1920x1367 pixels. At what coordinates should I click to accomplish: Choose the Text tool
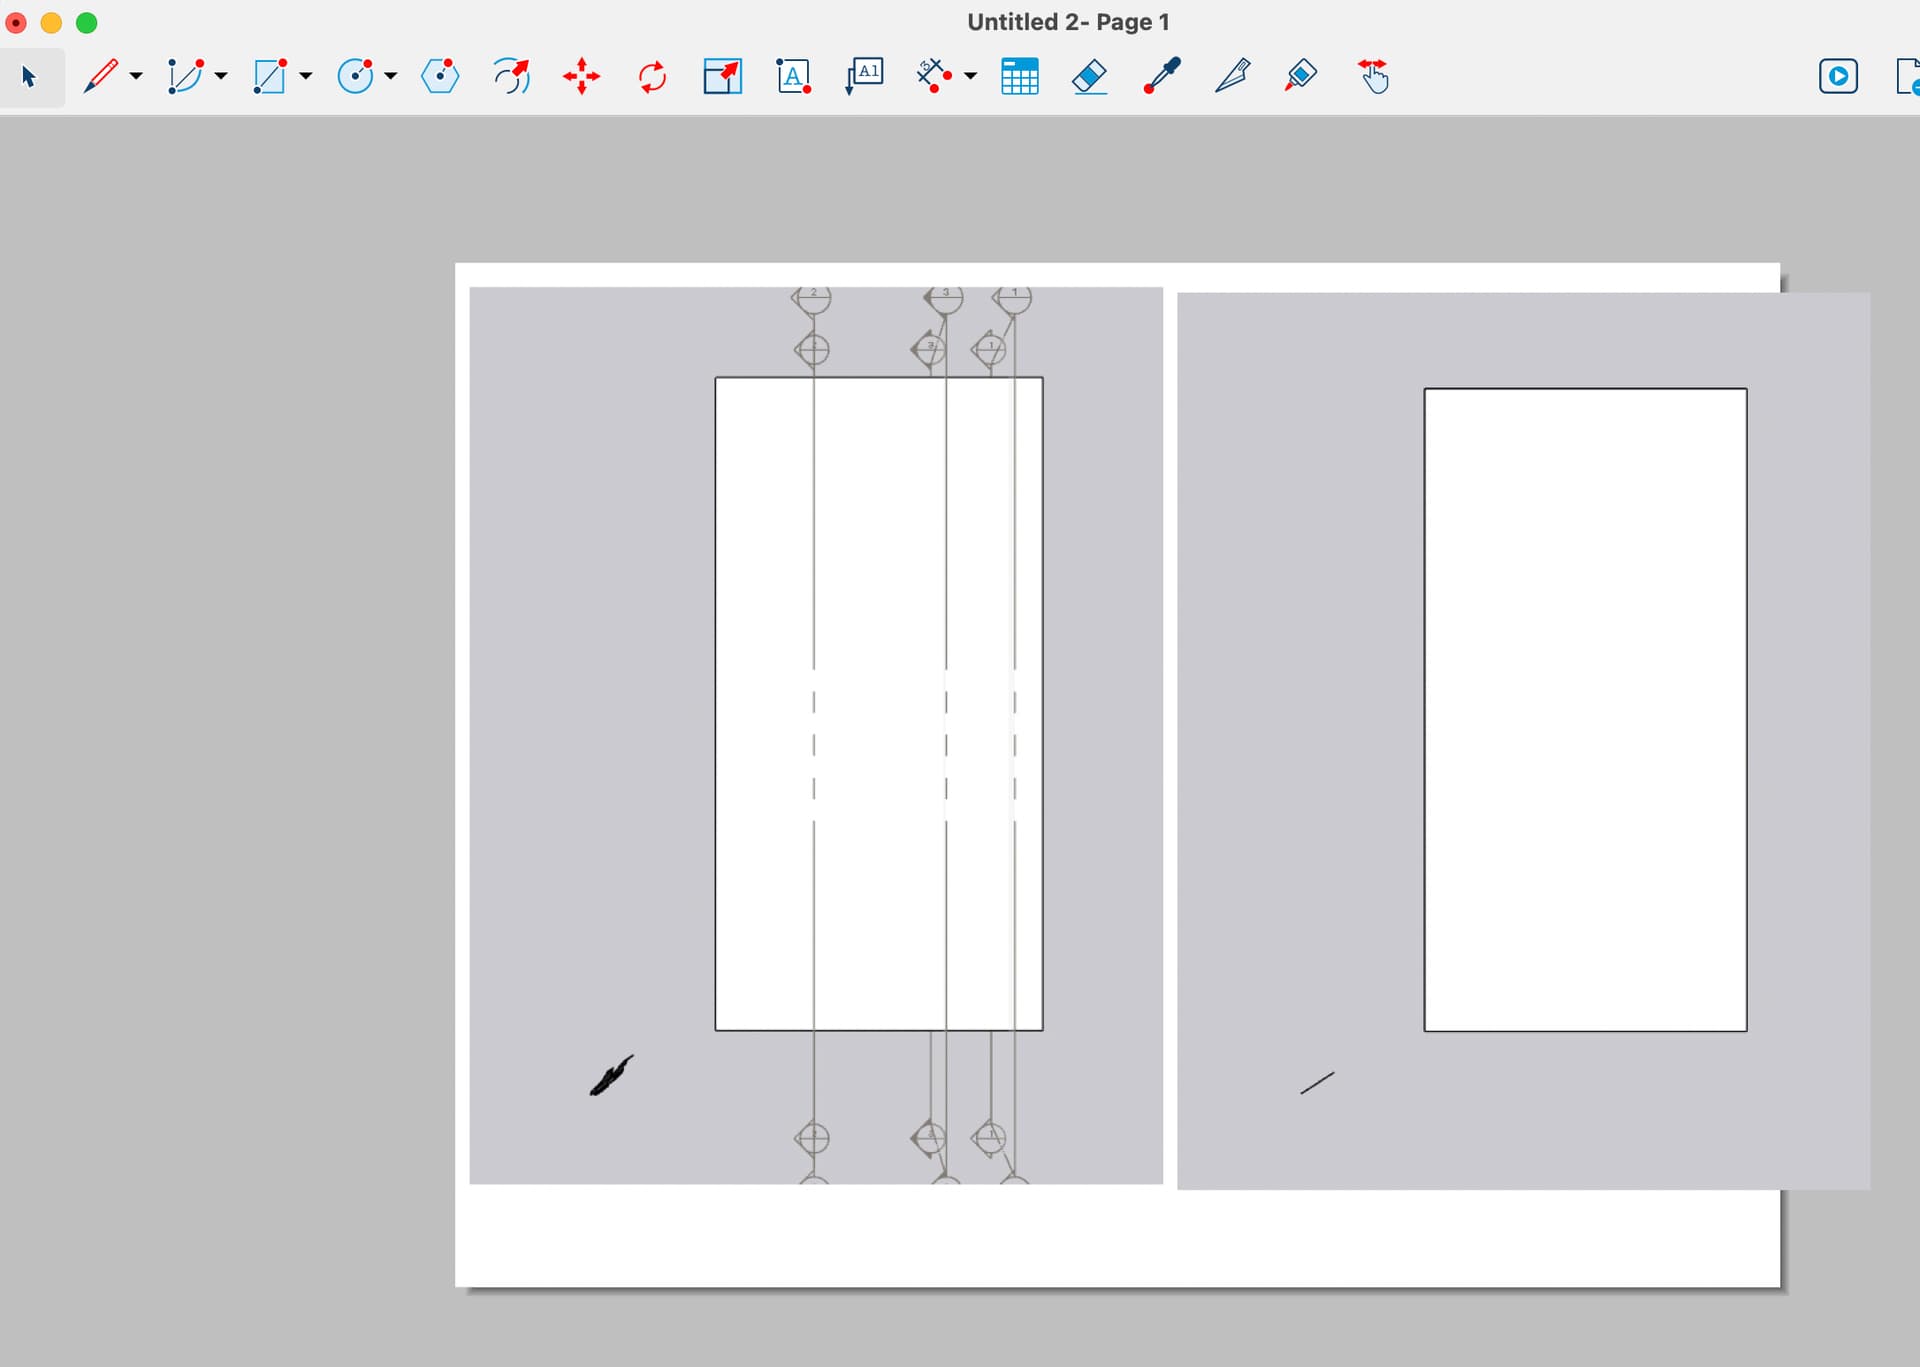coord(793,77)
